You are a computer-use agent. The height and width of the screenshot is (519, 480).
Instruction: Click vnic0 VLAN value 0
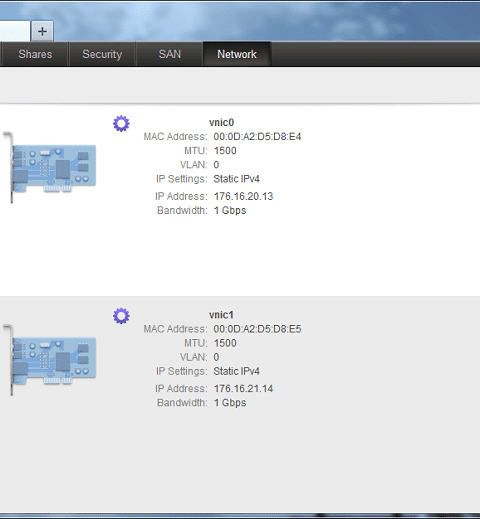click(216, 165)
